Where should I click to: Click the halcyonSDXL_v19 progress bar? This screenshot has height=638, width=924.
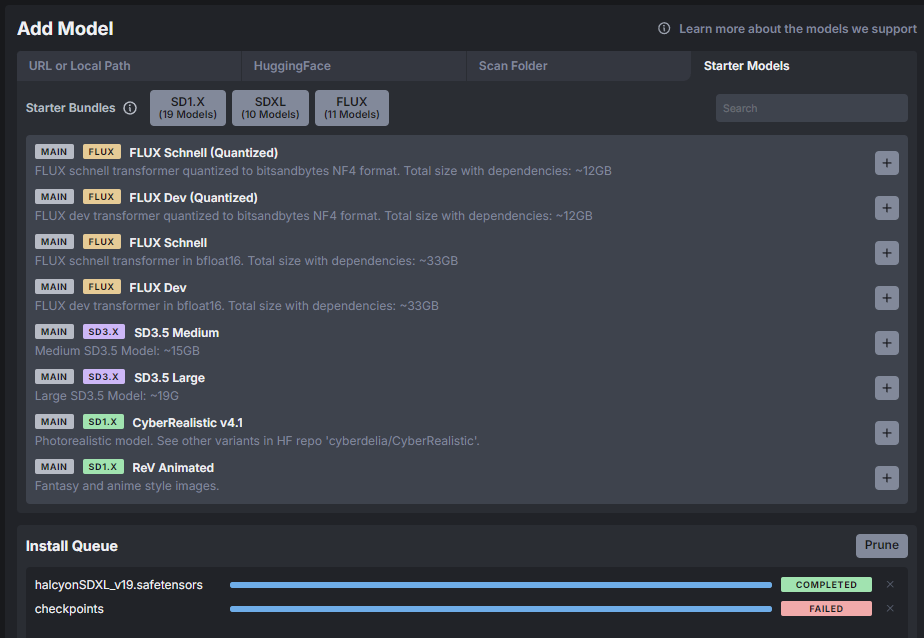501,585
